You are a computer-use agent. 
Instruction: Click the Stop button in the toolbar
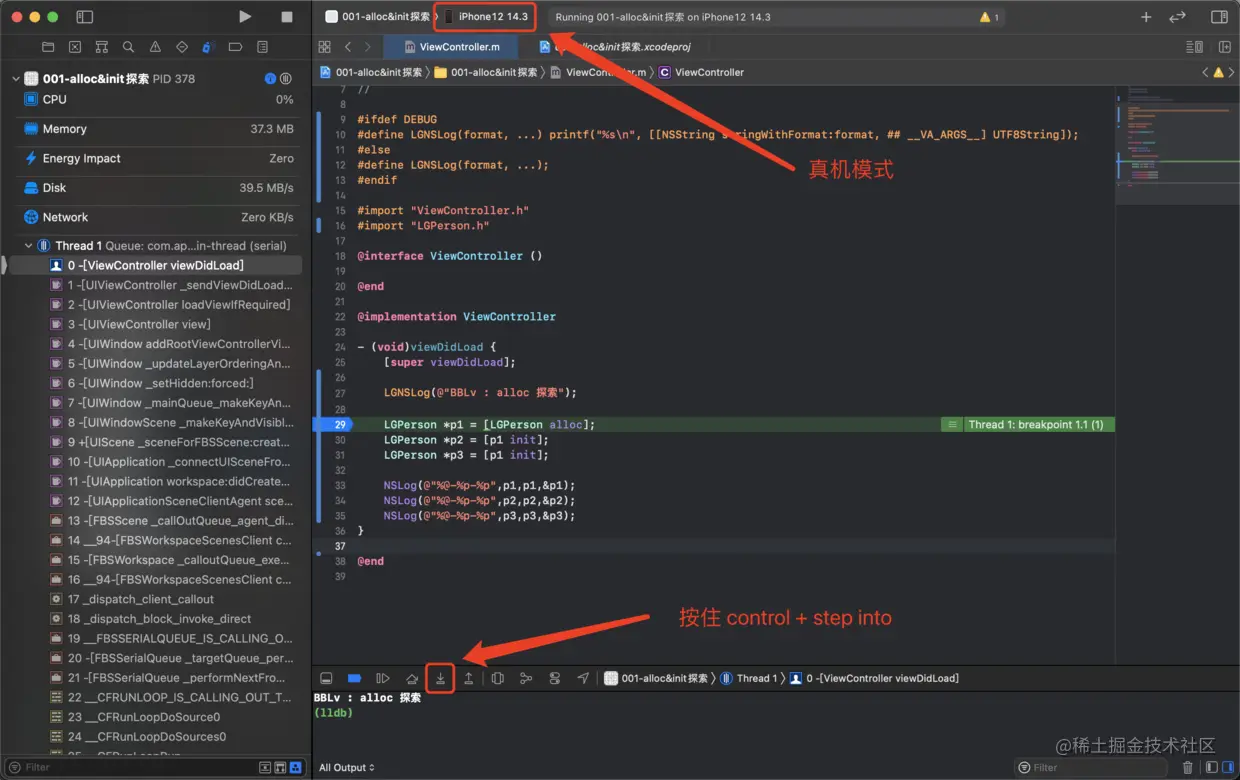287,17
